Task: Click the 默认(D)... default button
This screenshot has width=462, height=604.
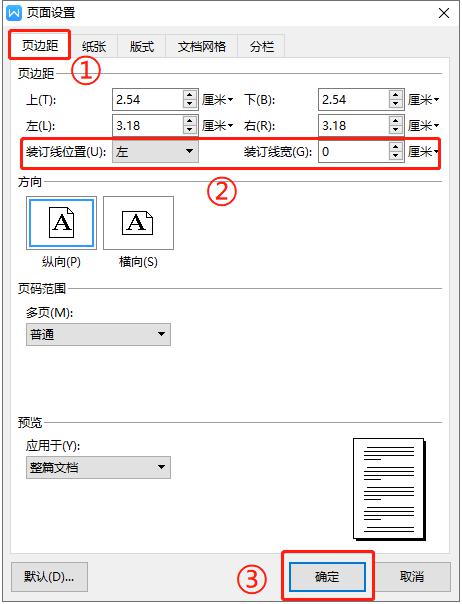Action: (x=49, y=577)
